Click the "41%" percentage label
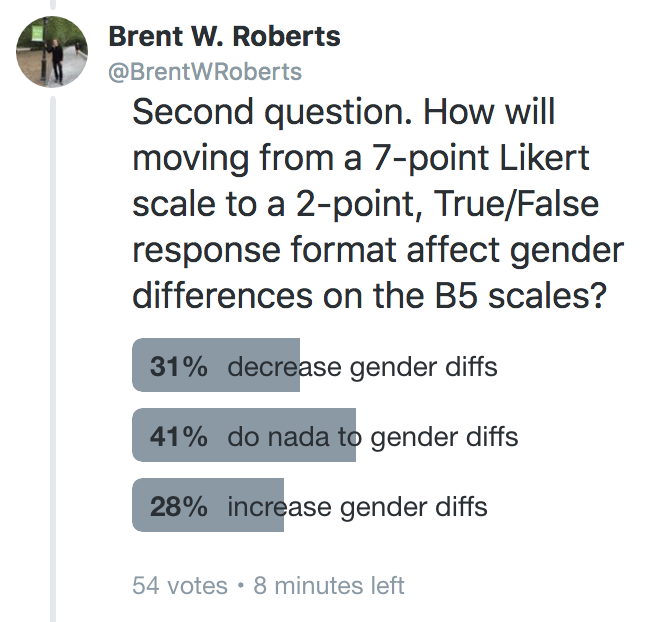This screenshot has height=622, width=648. click(178, 437)
